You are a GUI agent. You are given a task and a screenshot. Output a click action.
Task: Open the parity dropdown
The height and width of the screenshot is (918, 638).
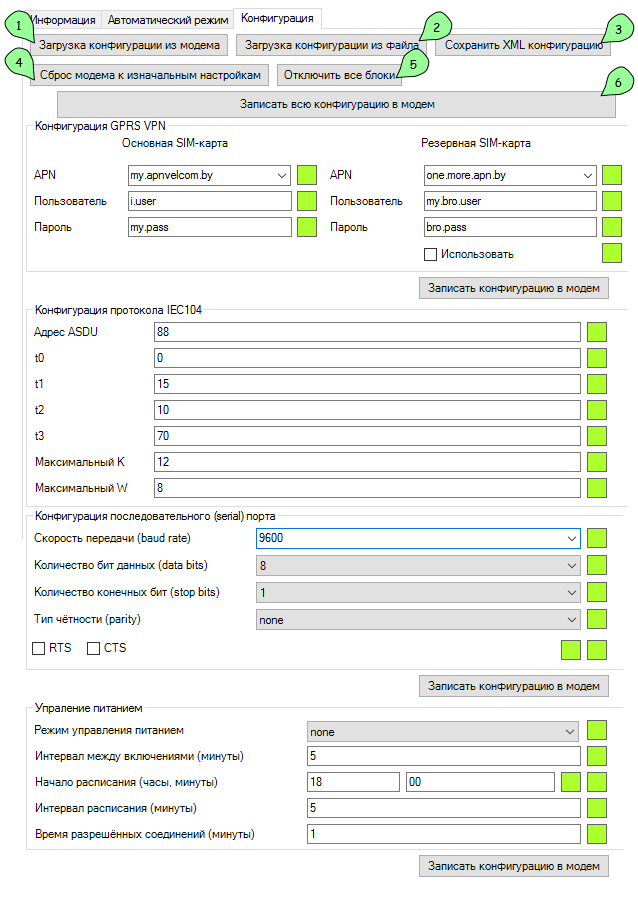[571, 619]
